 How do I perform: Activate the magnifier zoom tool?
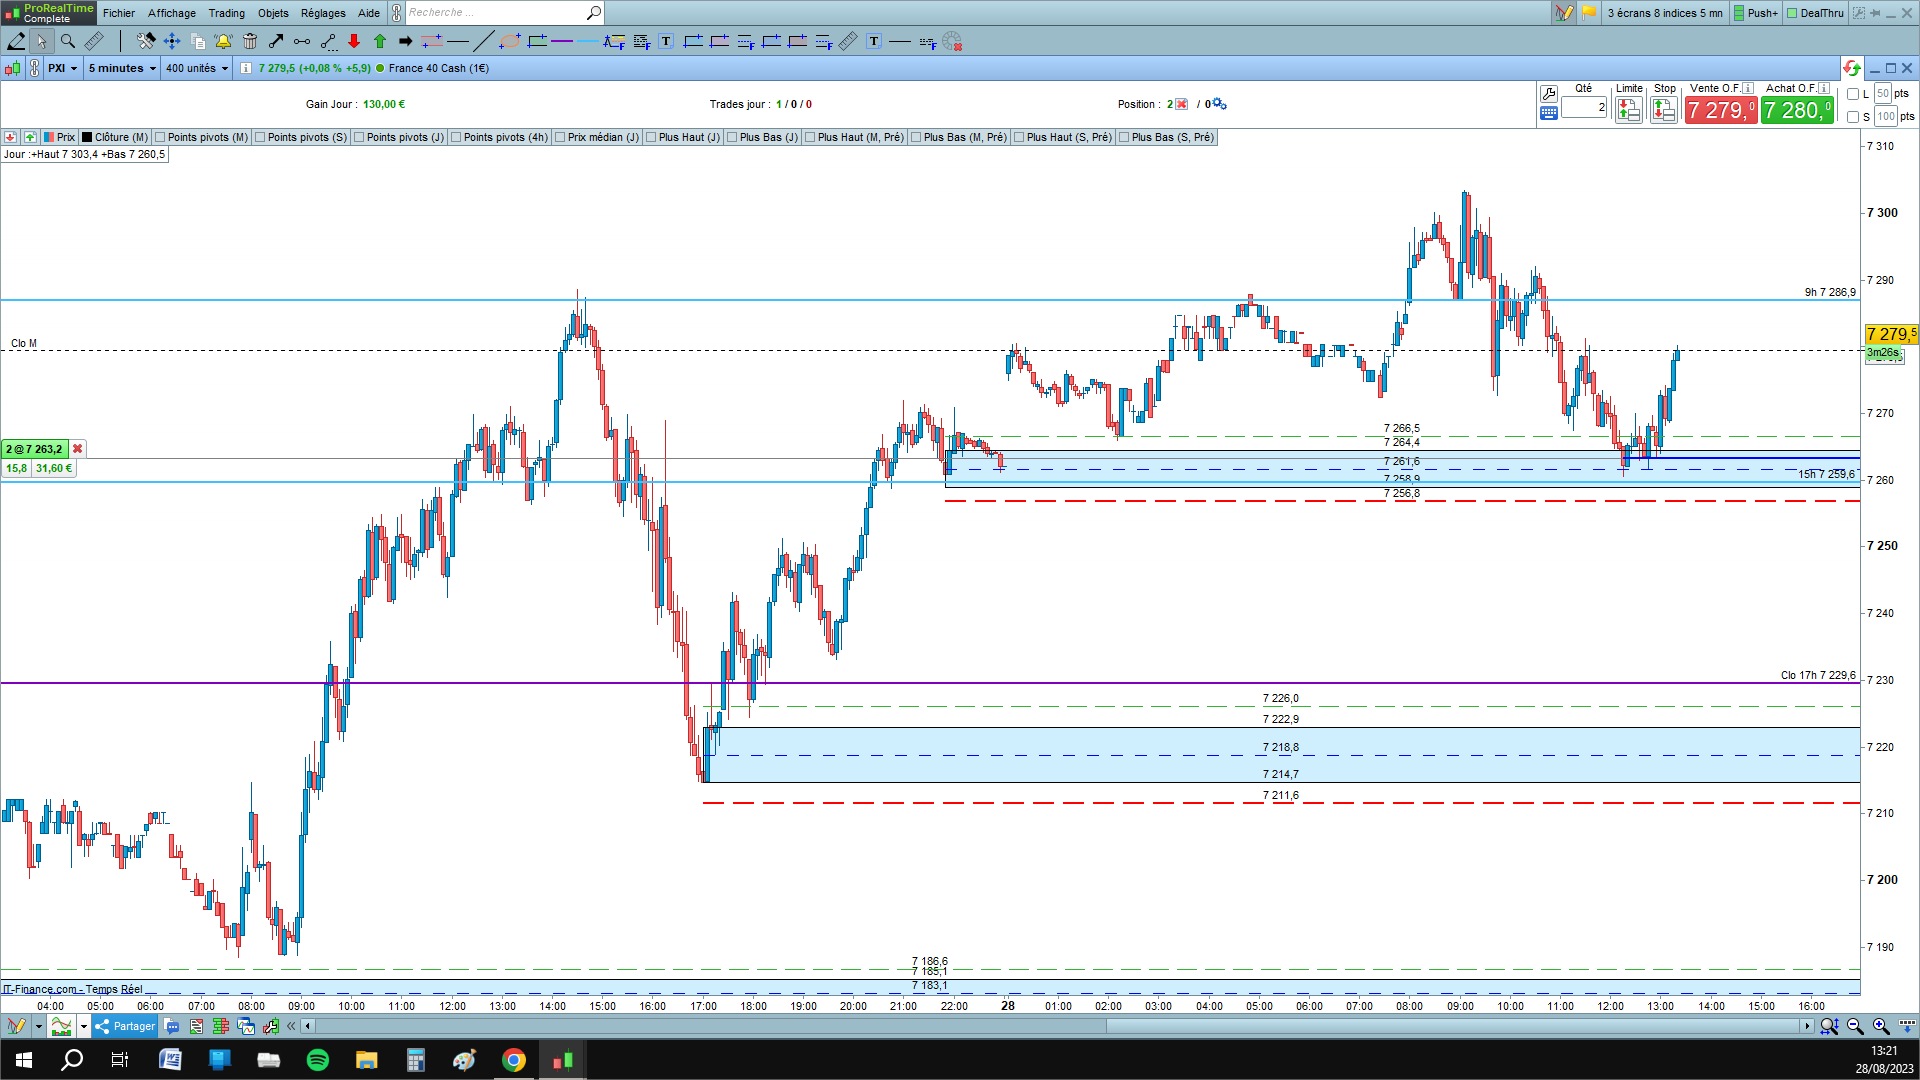pyautogui.click(x=68, y=41)
